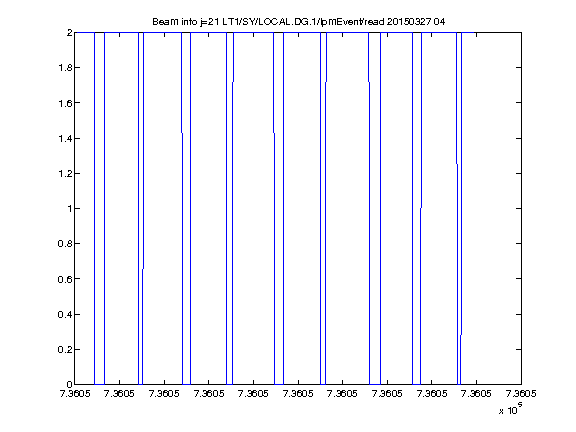Click the y-axis tick label 0

[x=69, y=384]
